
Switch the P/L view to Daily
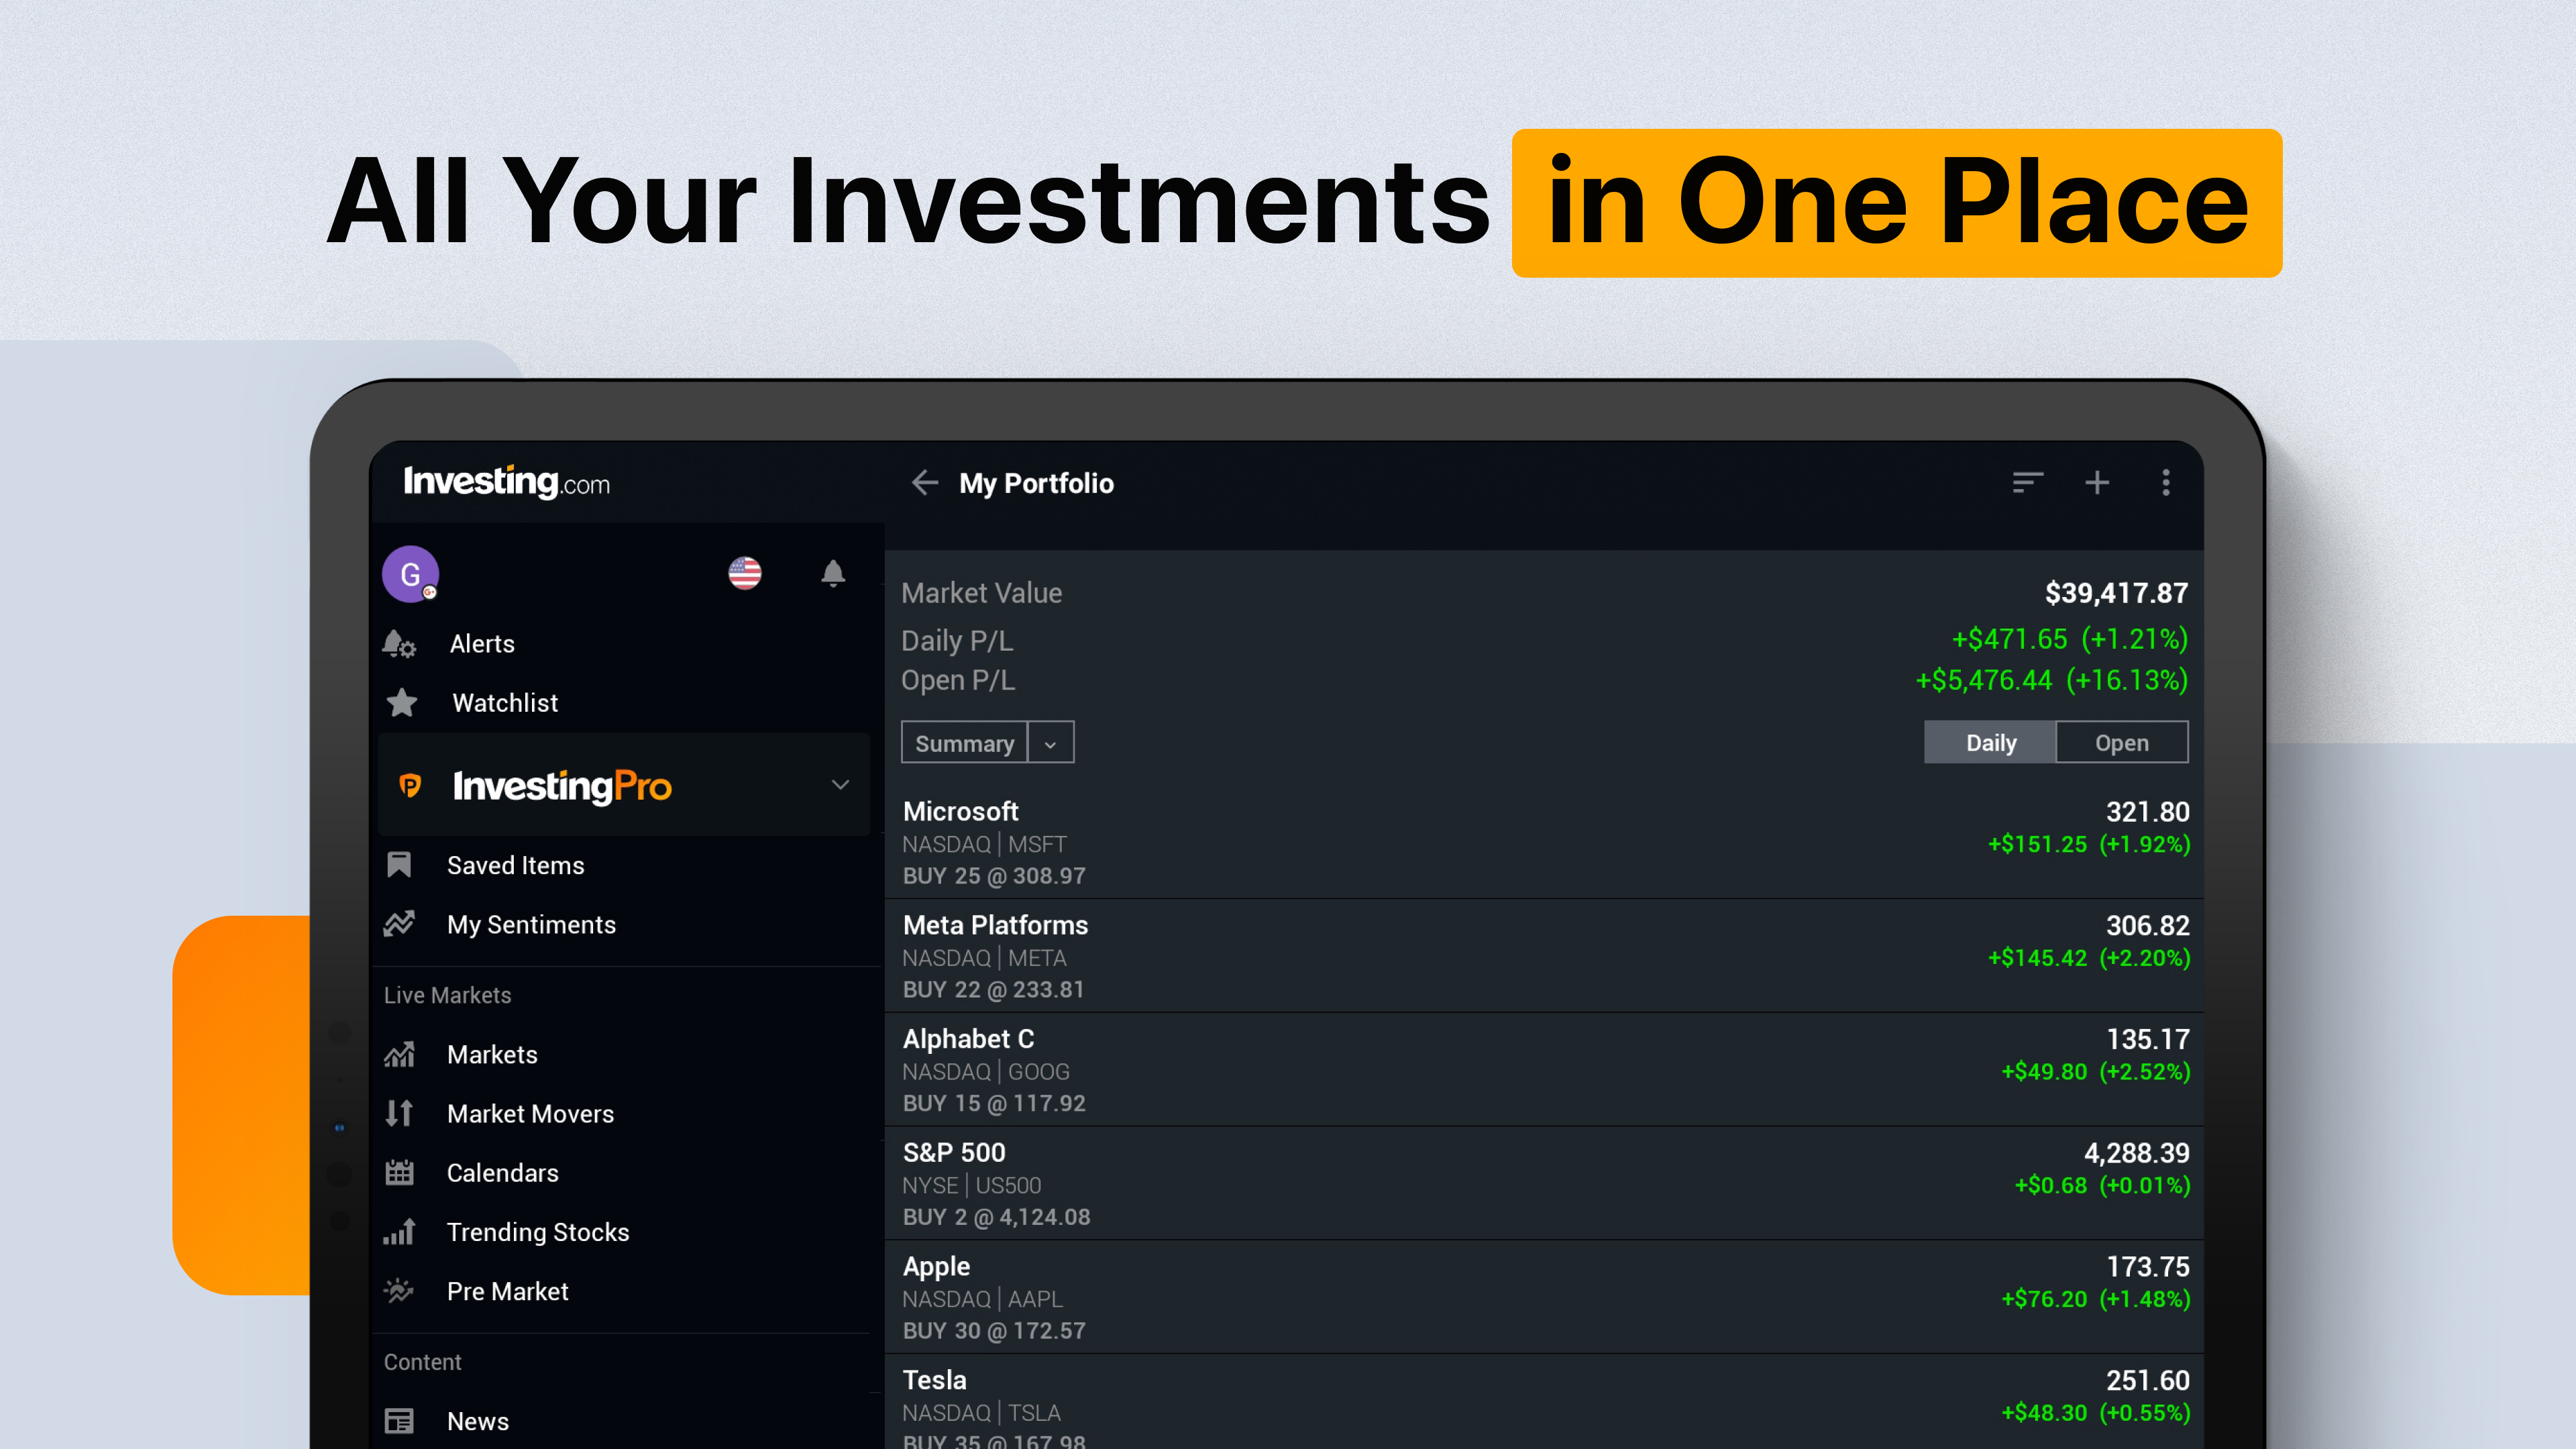click(x=1990, y=742)
